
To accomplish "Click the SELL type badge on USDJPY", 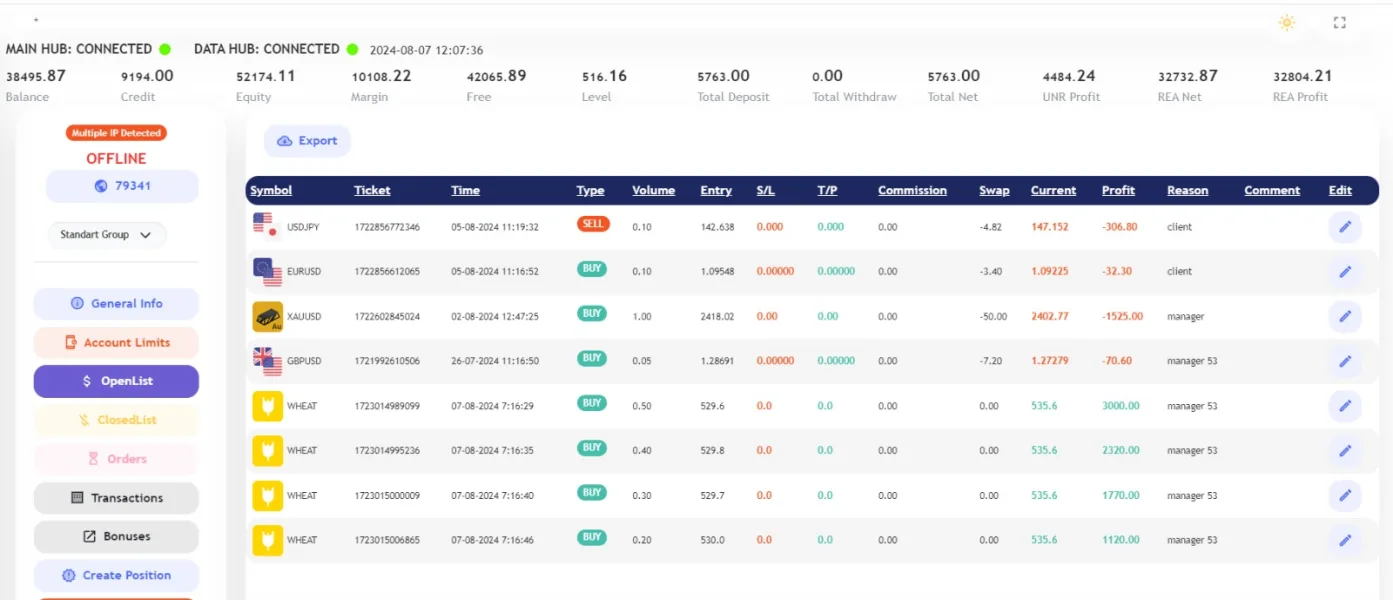I will [x=593, y=225].
